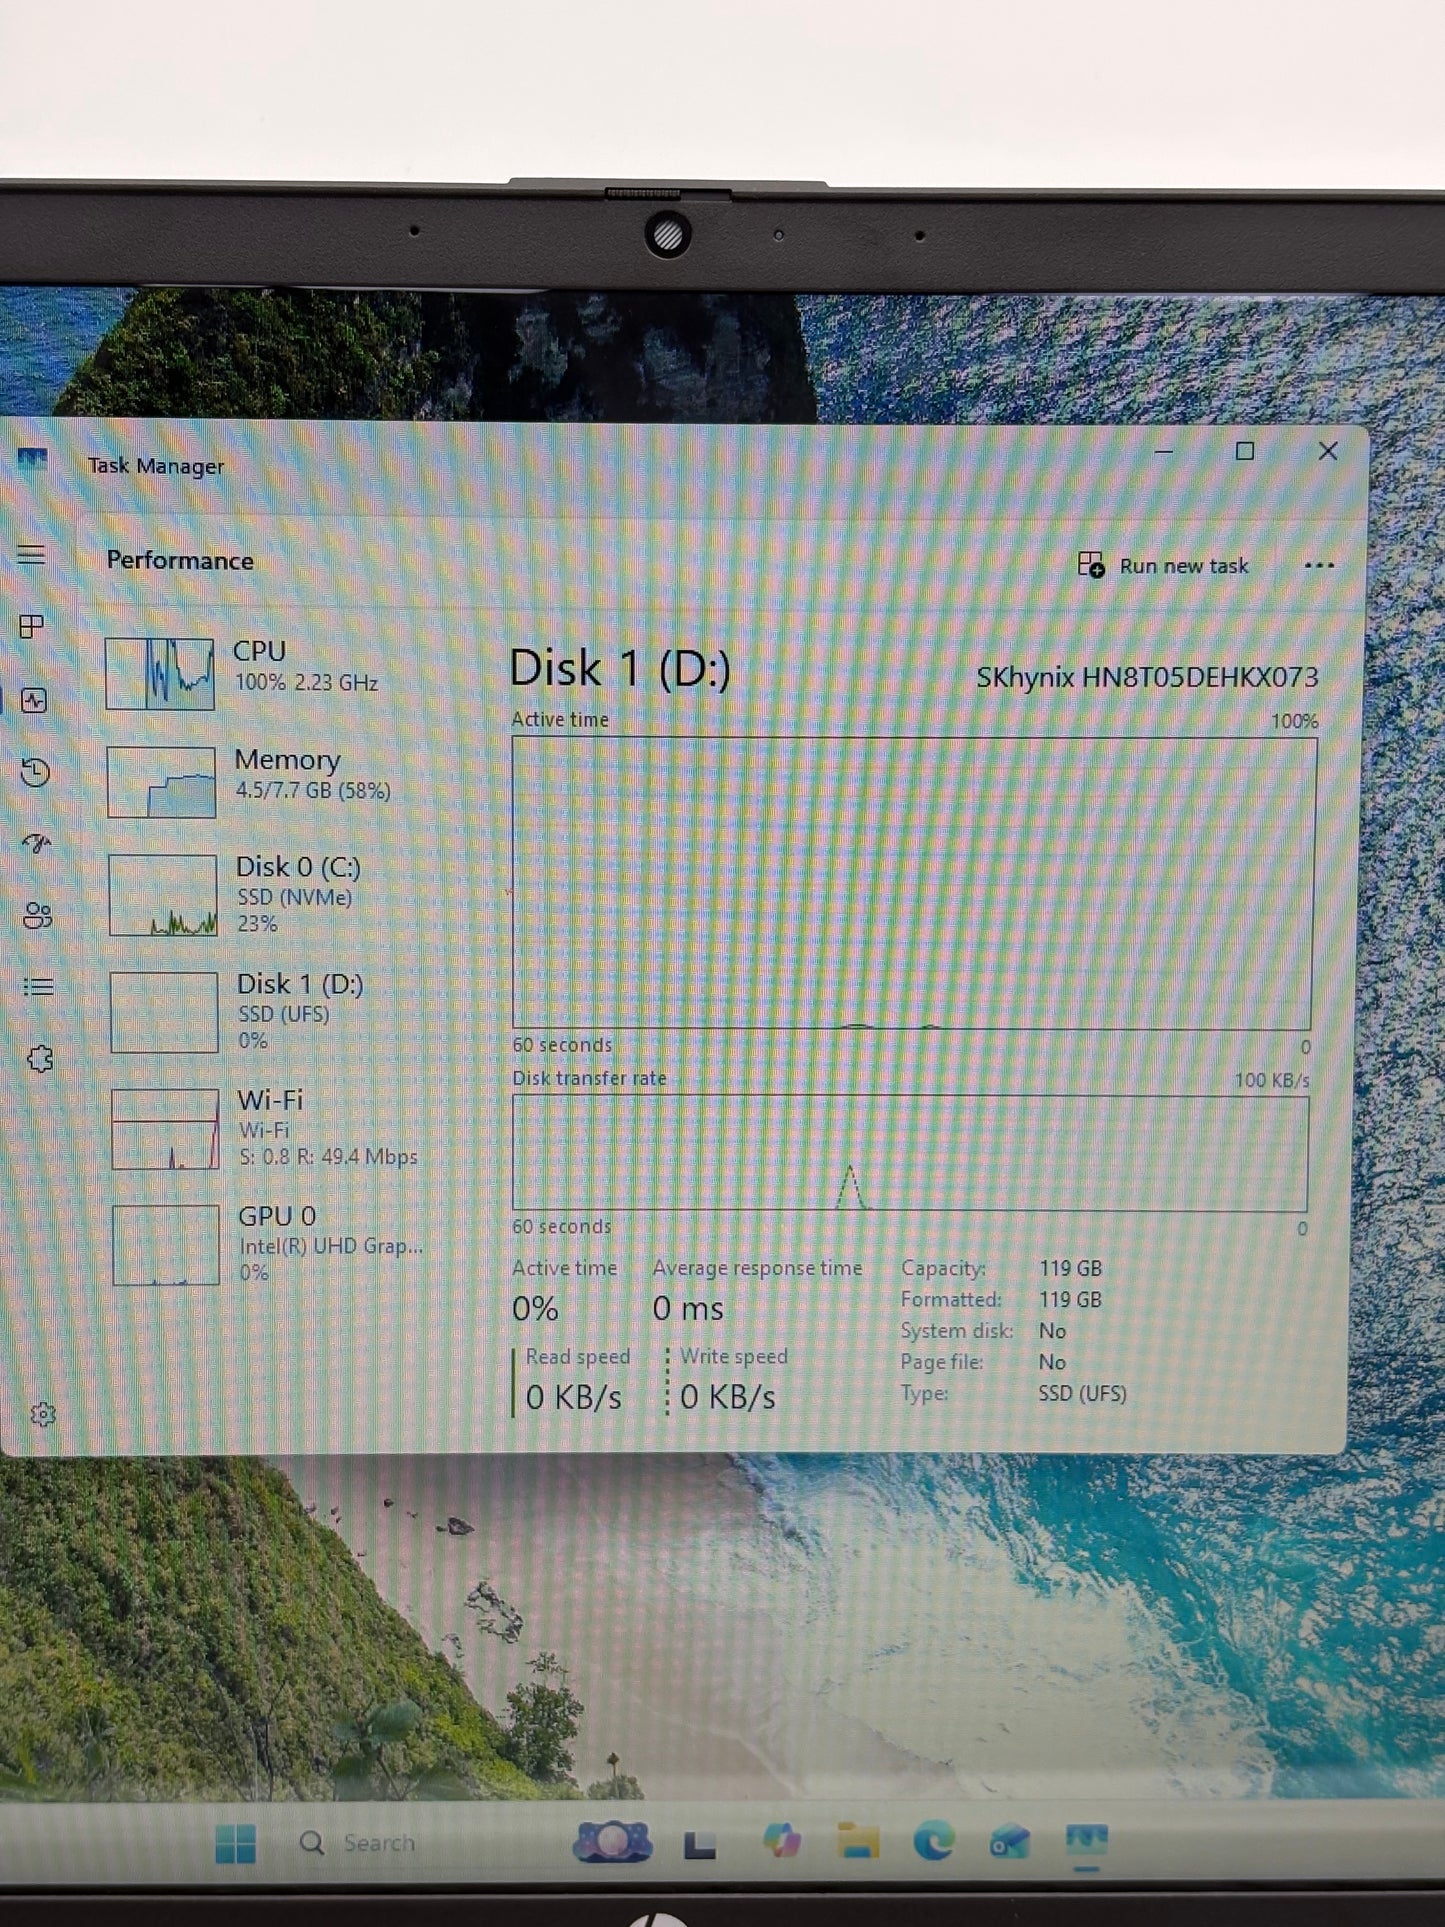Open the Startup apps page icon

(37, 844)
